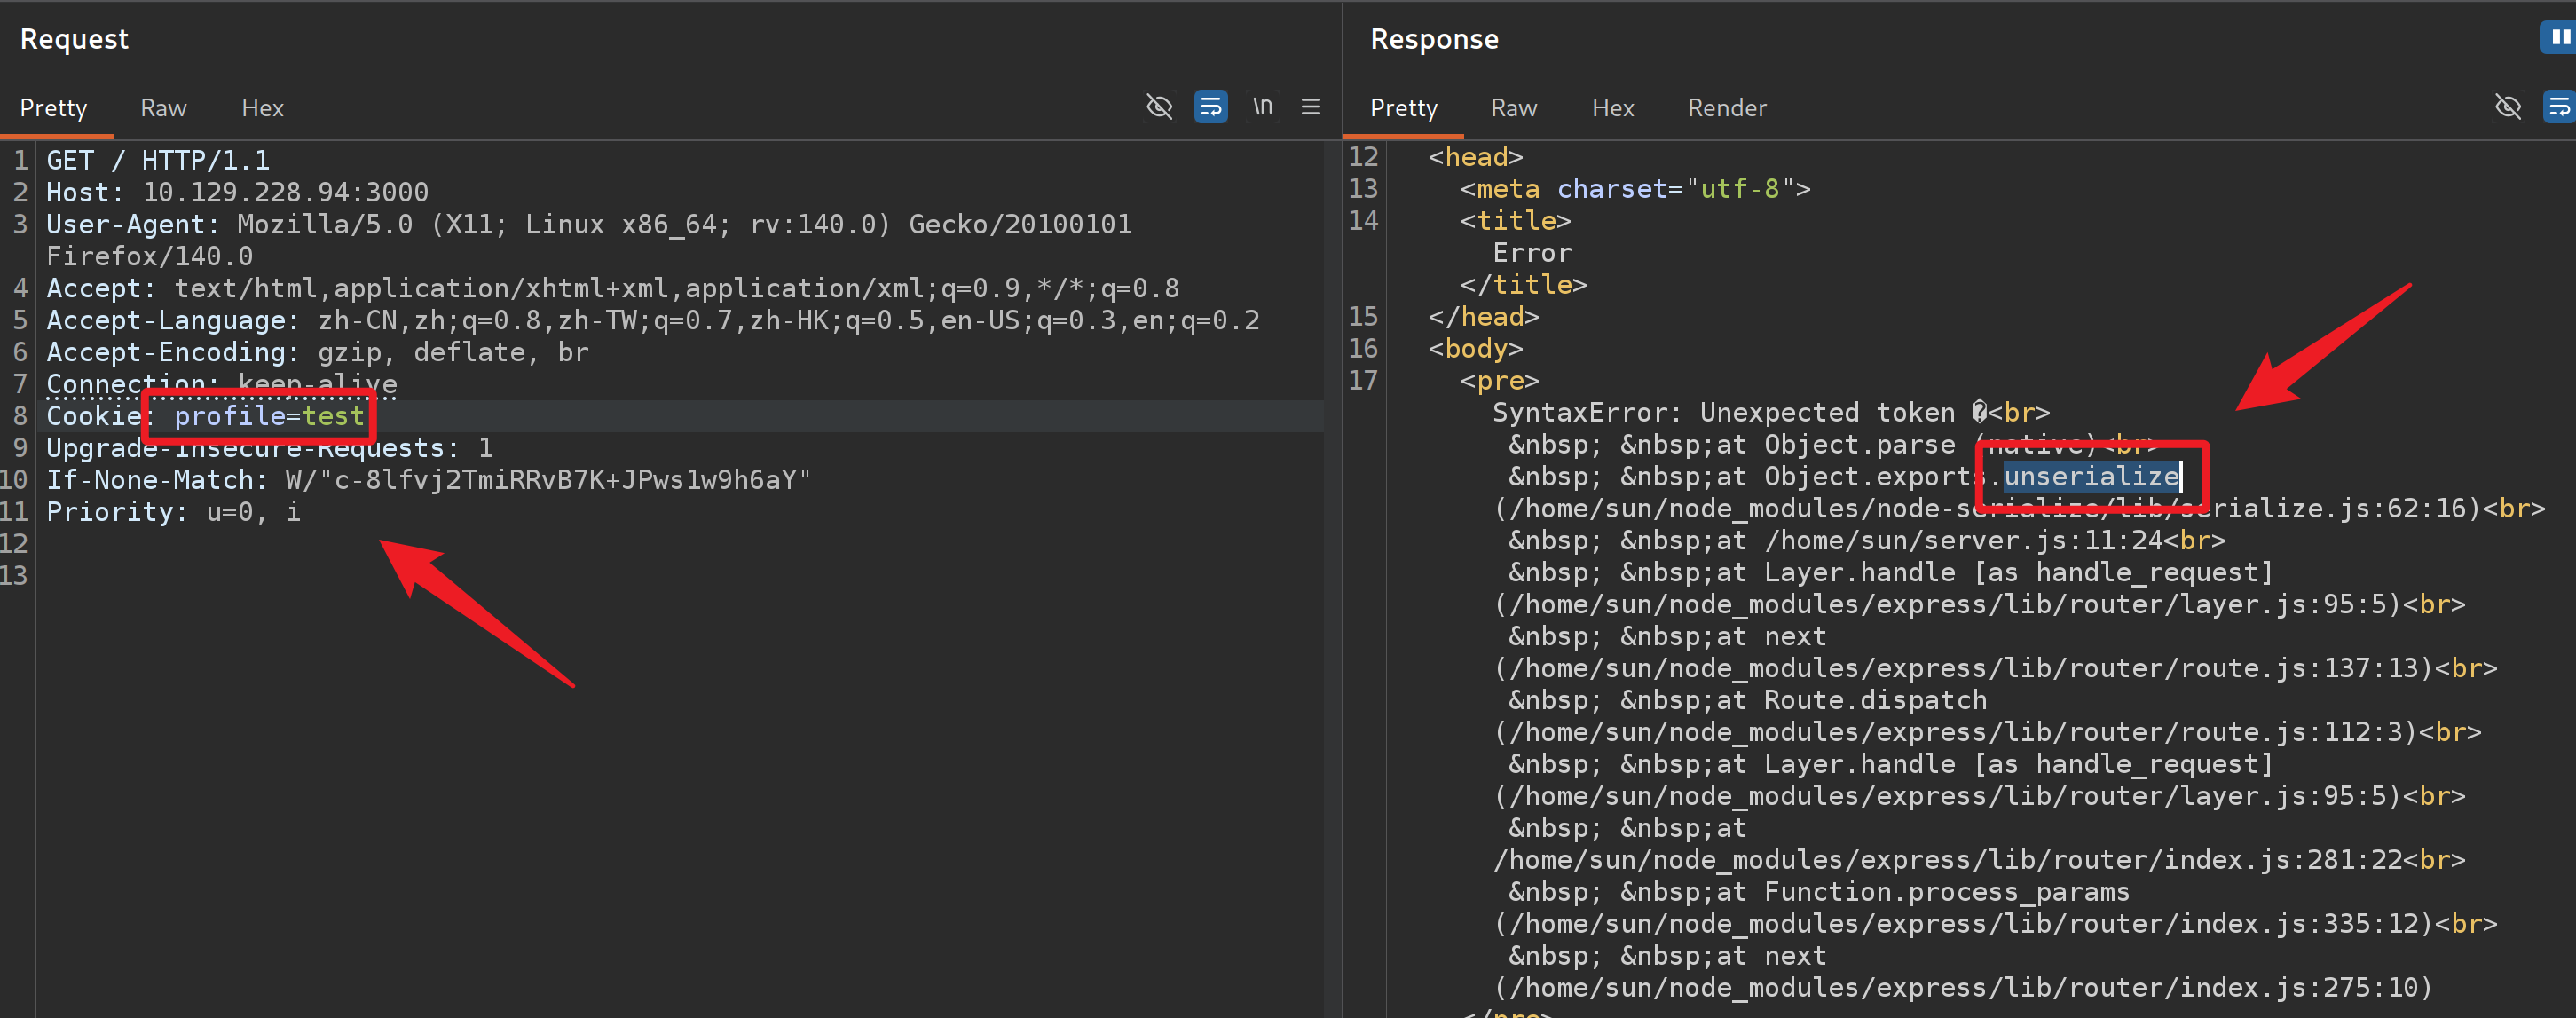
Task: Open the Response Render tab
Action: coord(1726,108)
